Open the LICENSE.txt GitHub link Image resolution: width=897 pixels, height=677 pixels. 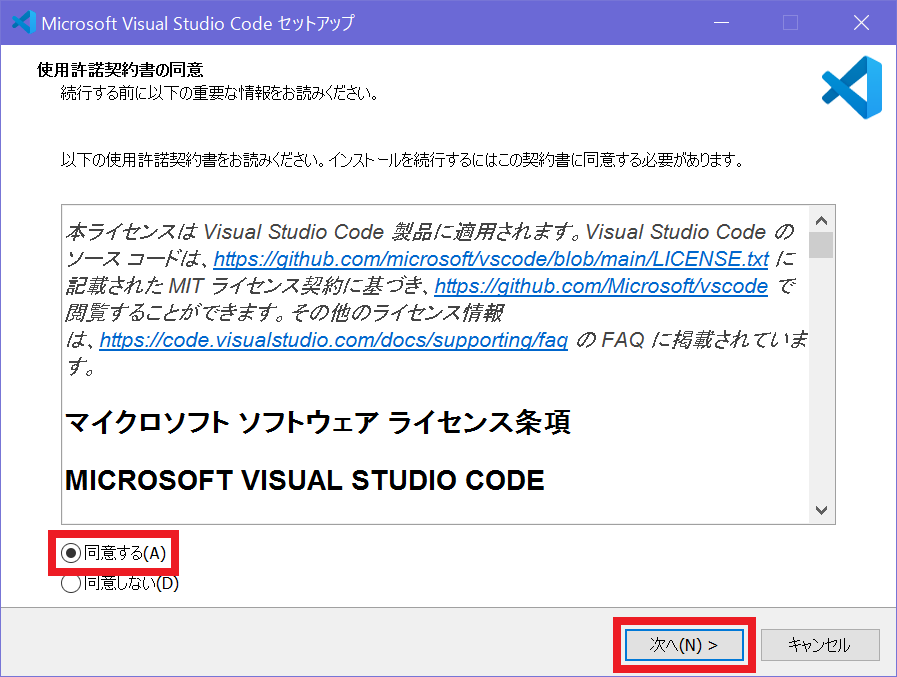point(491,260)
